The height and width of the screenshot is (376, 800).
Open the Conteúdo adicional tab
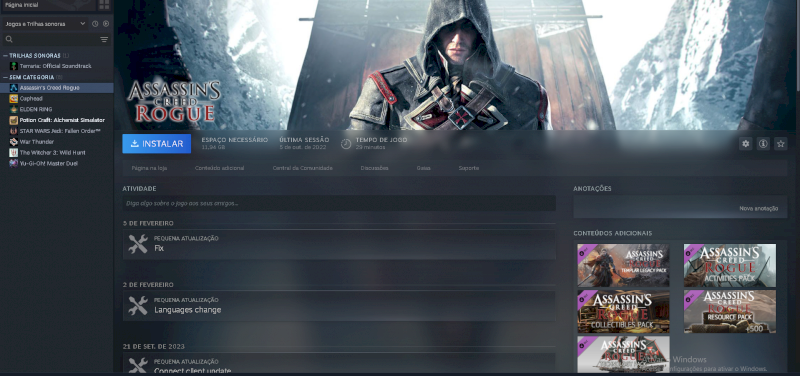pyautogui.click(x=219, y=168)
